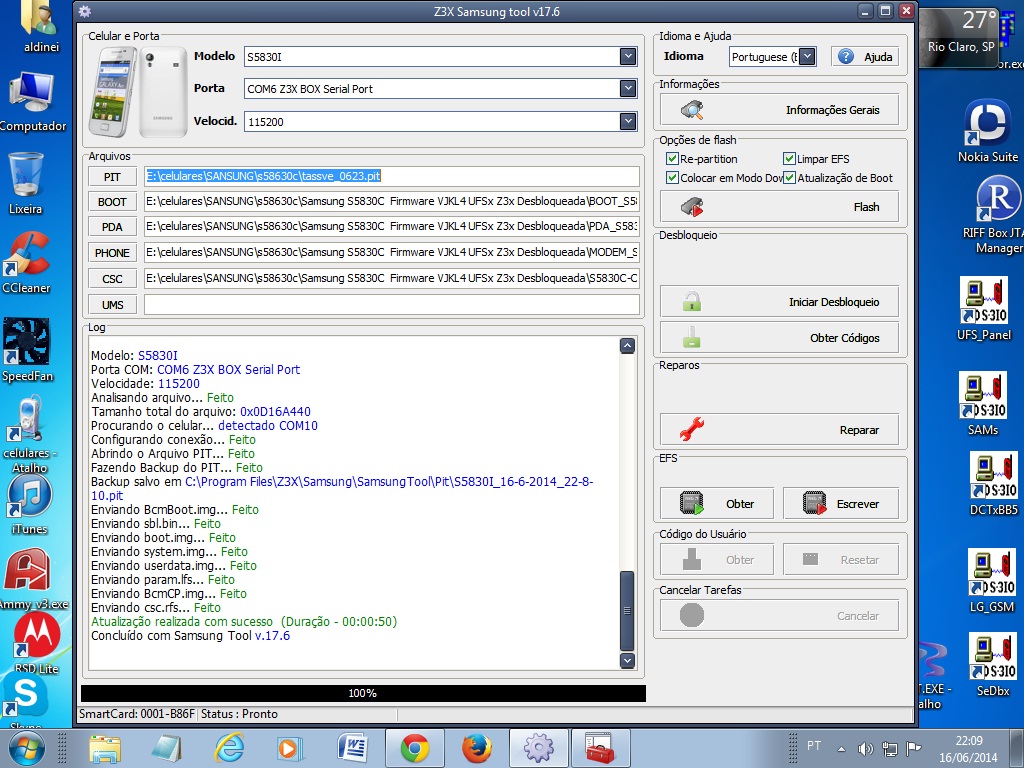Open the Idioma Portuguese dropdown
Viewport: 1024px width, 768px height.
pyautogui.click(x=807, y=57)
